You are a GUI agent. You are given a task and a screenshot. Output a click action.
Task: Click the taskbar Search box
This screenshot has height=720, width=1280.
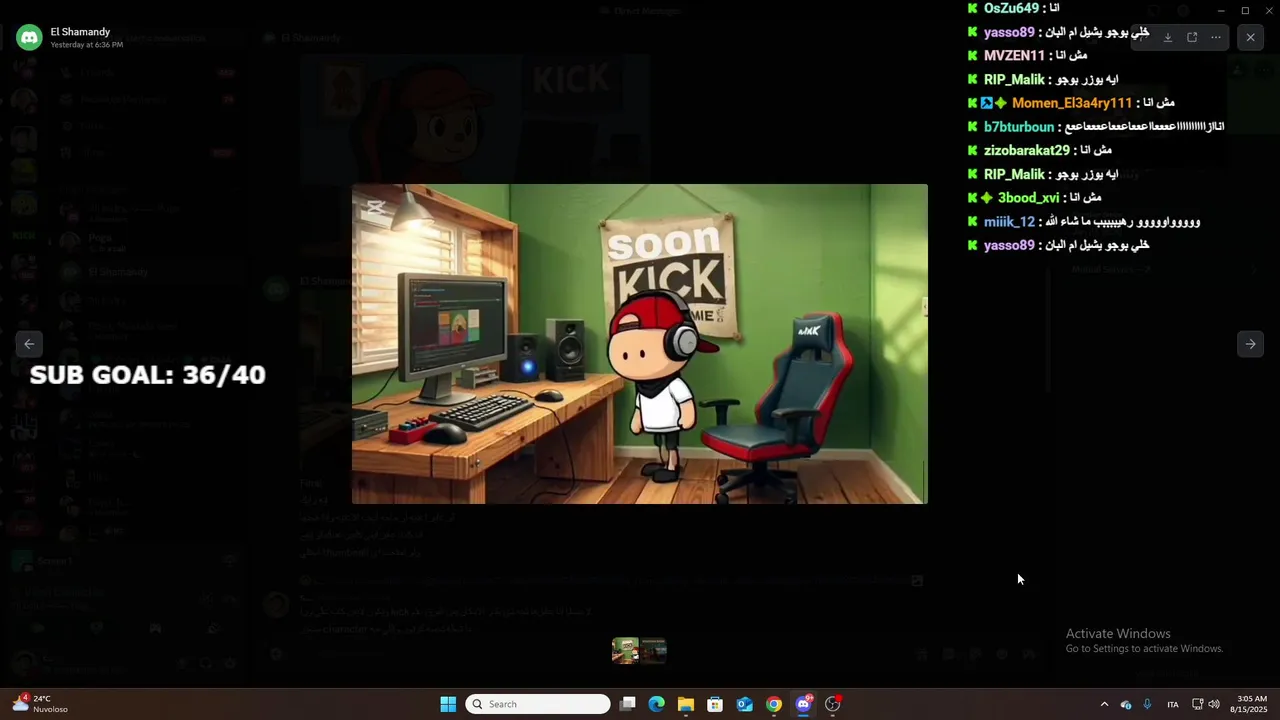pyautogui.click(x=538, y=704)
